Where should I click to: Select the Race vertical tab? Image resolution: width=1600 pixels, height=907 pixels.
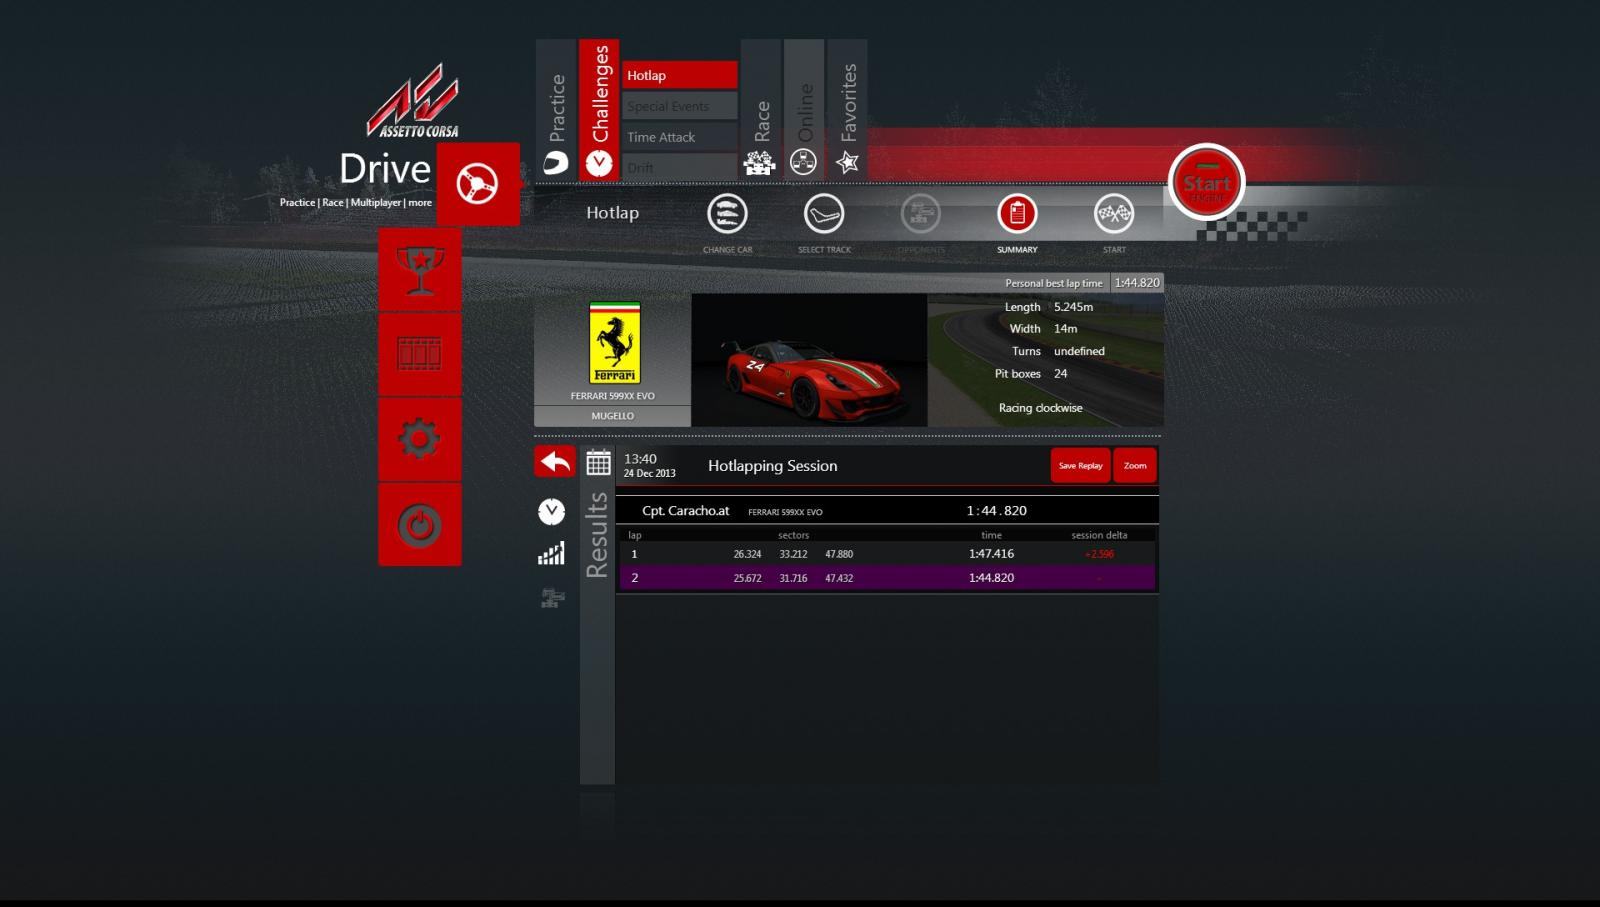point(761,110)
